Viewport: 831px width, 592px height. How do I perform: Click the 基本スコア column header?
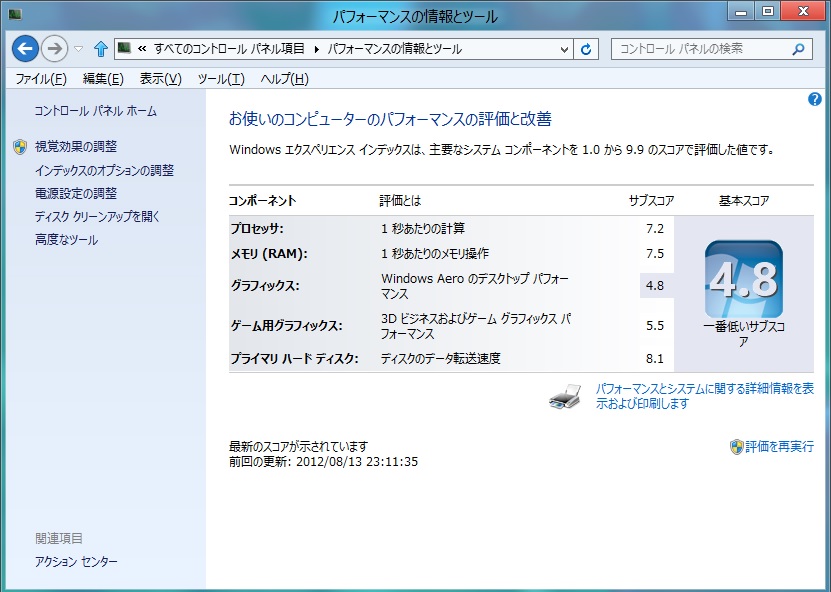(x=744, y=201)
